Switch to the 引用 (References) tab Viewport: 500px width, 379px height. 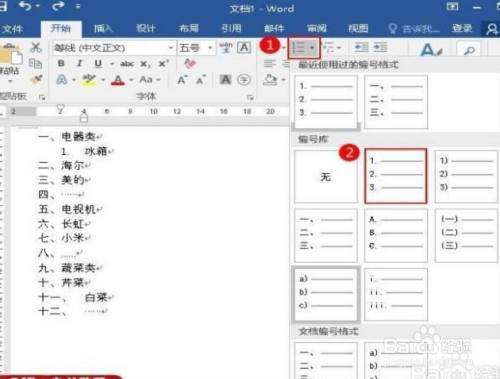[231, 28]
